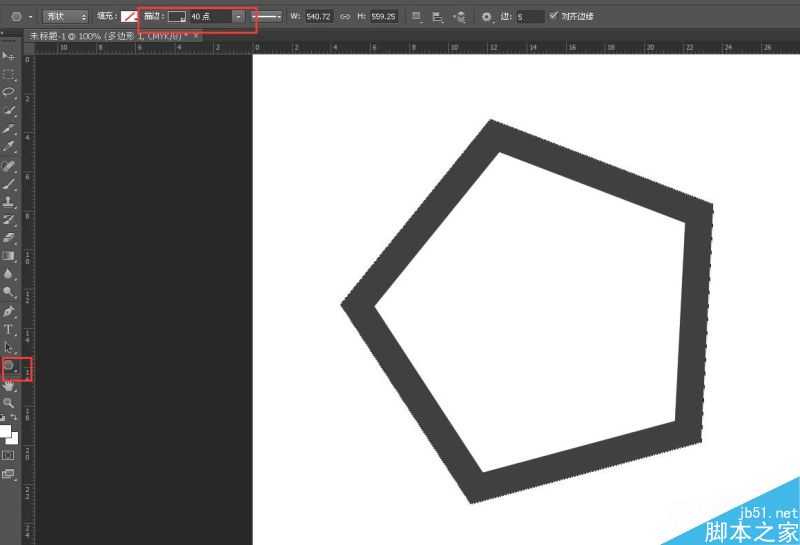Image resolution: width=800 pixels, height=545 pixels.
Task: Toggle link between width and height
Action: 345,17
